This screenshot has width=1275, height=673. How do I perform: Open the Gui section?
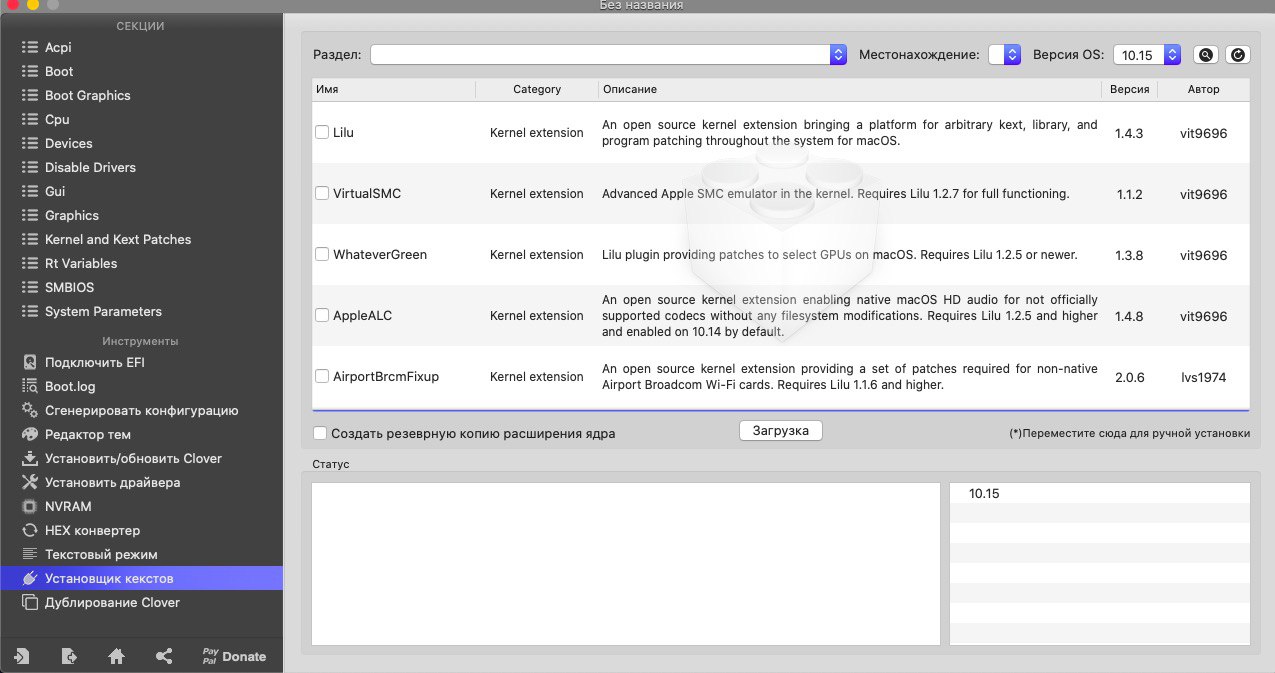tap(55, 191)
